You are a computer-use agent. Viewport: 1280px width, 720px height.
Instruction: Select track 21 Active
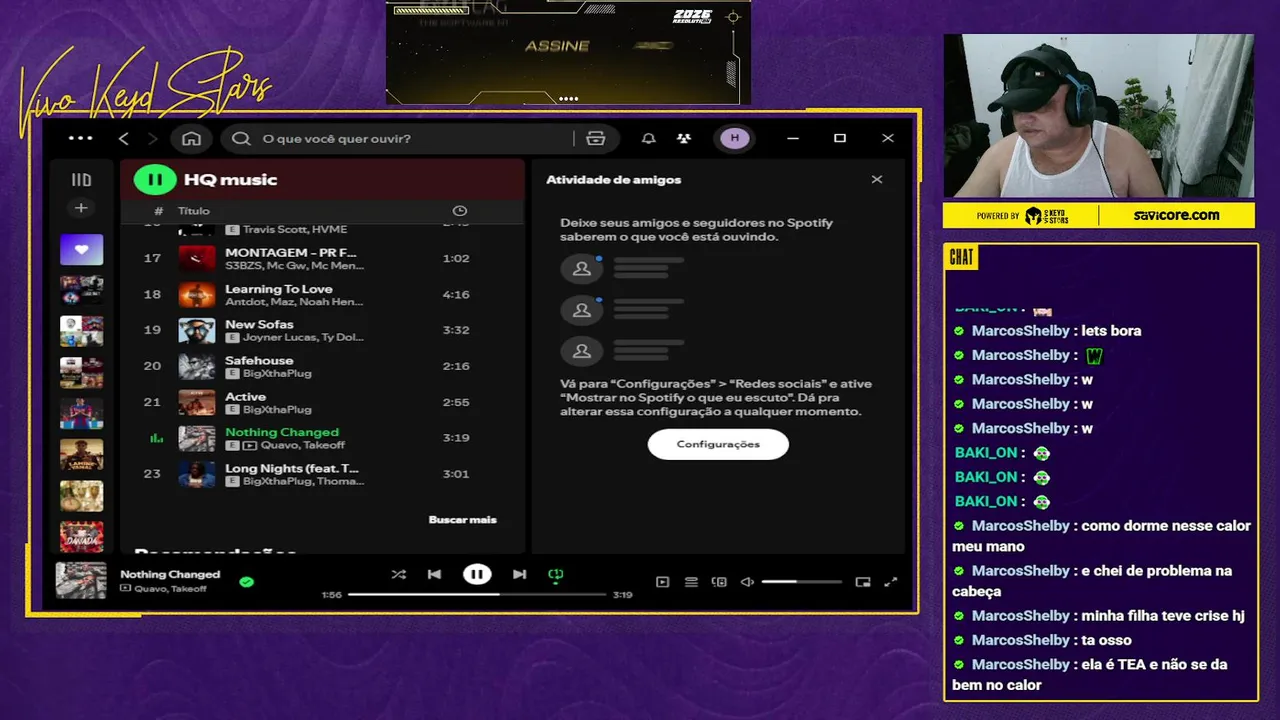click(322, 402)
